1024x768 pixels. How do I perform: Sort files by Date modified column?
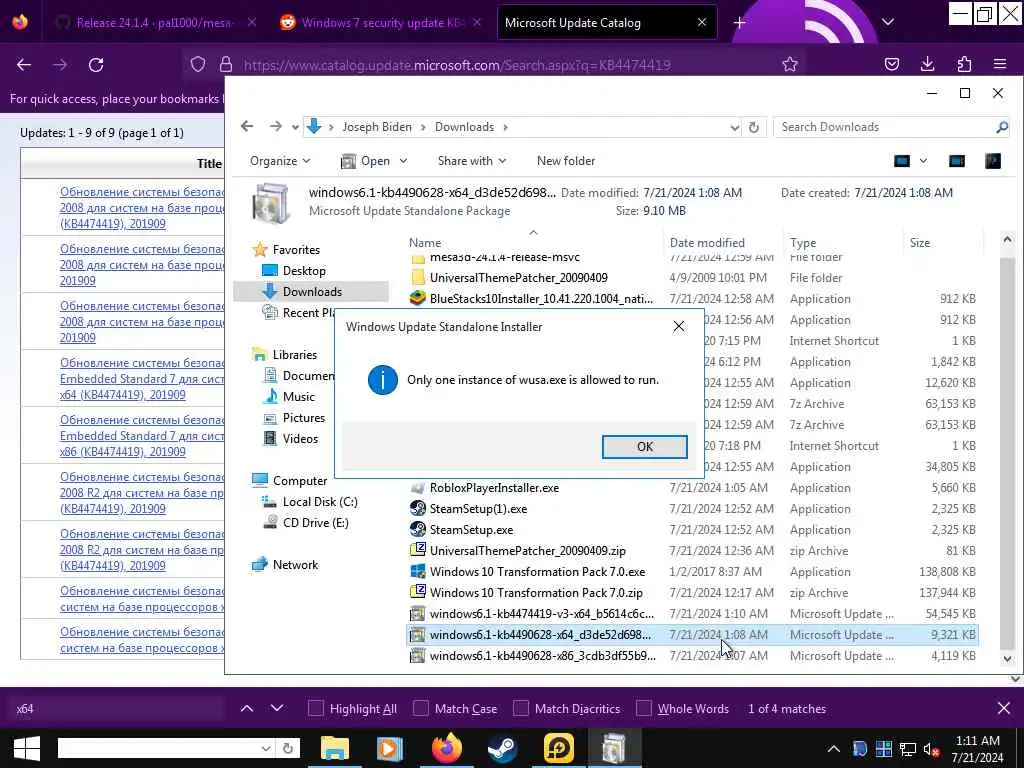click(707, 242)
